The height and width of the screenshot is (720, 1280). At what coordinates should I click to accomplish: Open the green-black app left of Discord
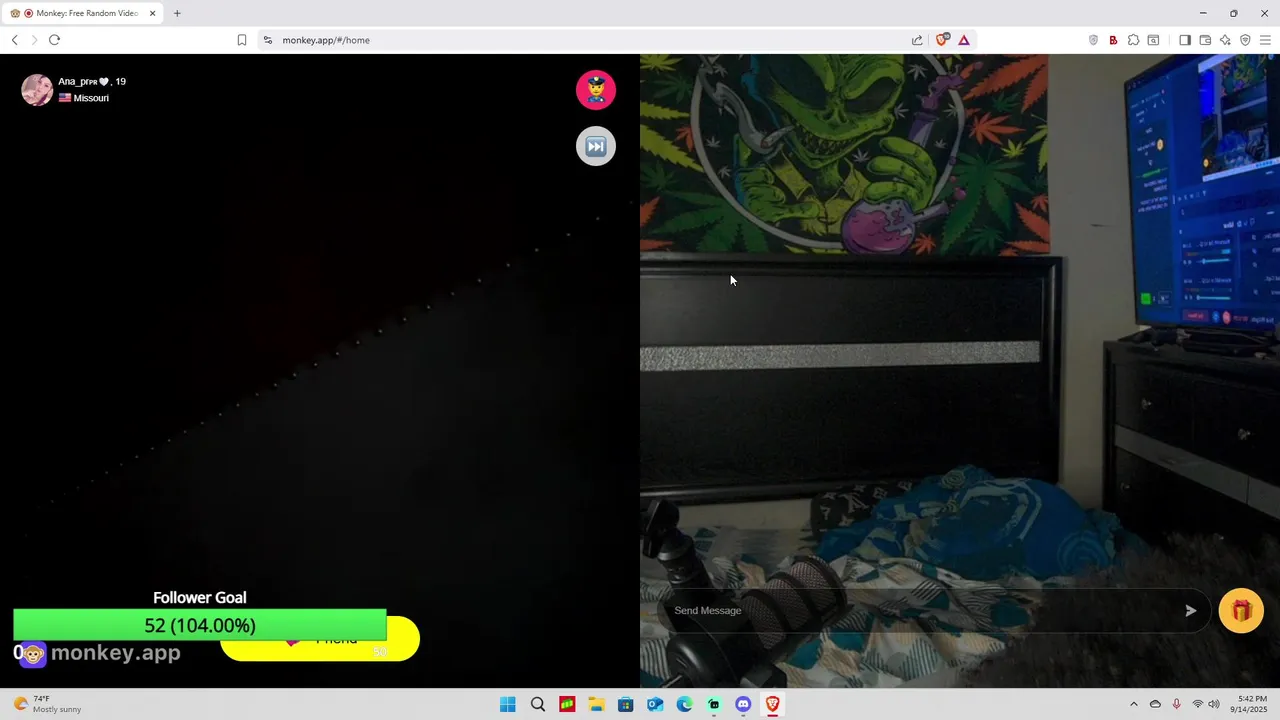tap(714, 704)
